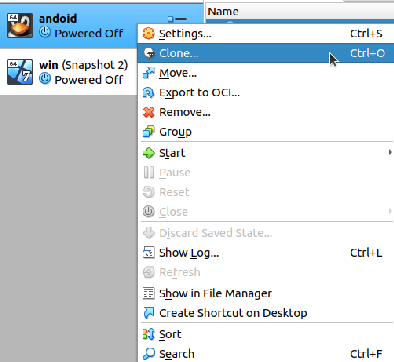Open Settings from the context menu

coord(266,34)
